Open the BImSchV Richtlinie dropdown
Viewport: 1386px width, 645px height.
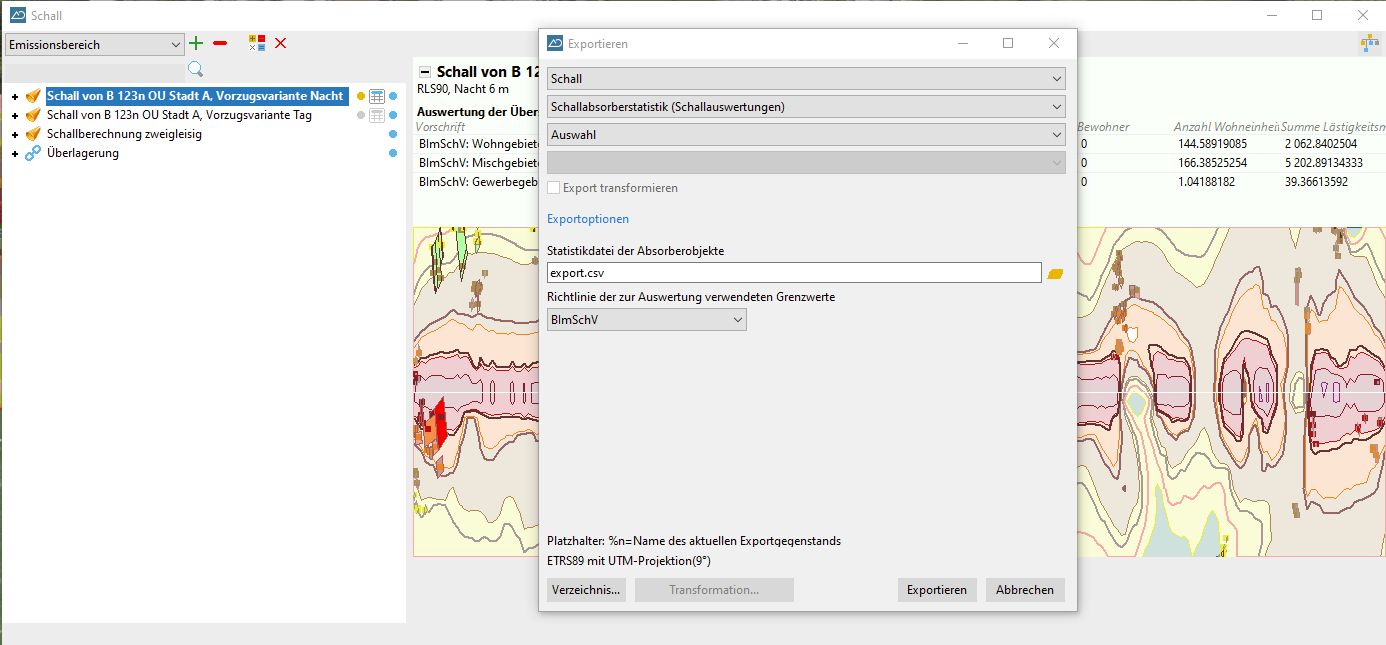pyautogui.click(x=646, y=320)
